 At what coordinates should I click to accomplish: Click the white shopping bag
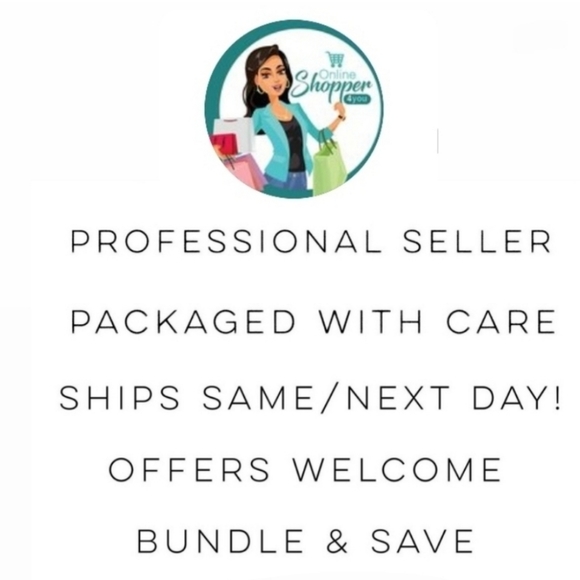(x=234, y=134)
